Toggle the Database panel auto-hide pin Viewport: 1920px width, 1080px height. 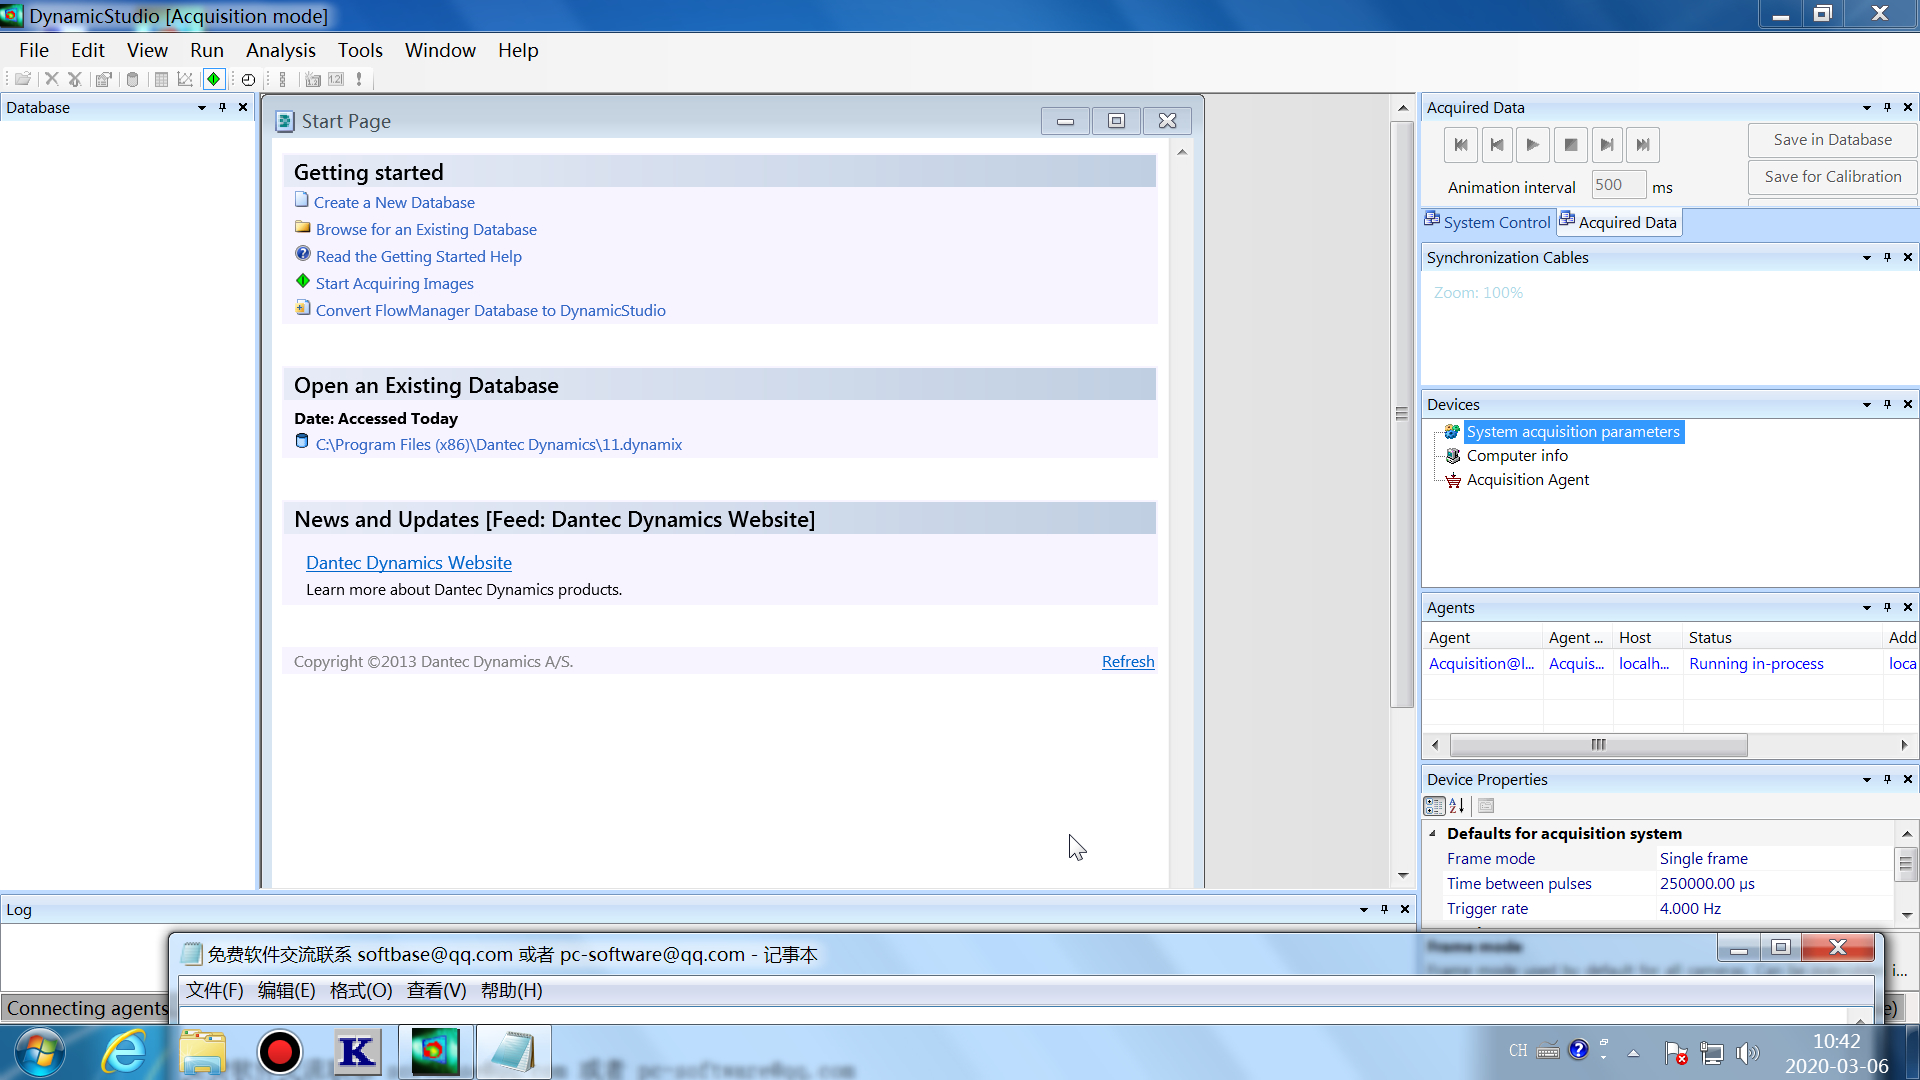click(222, 108)
